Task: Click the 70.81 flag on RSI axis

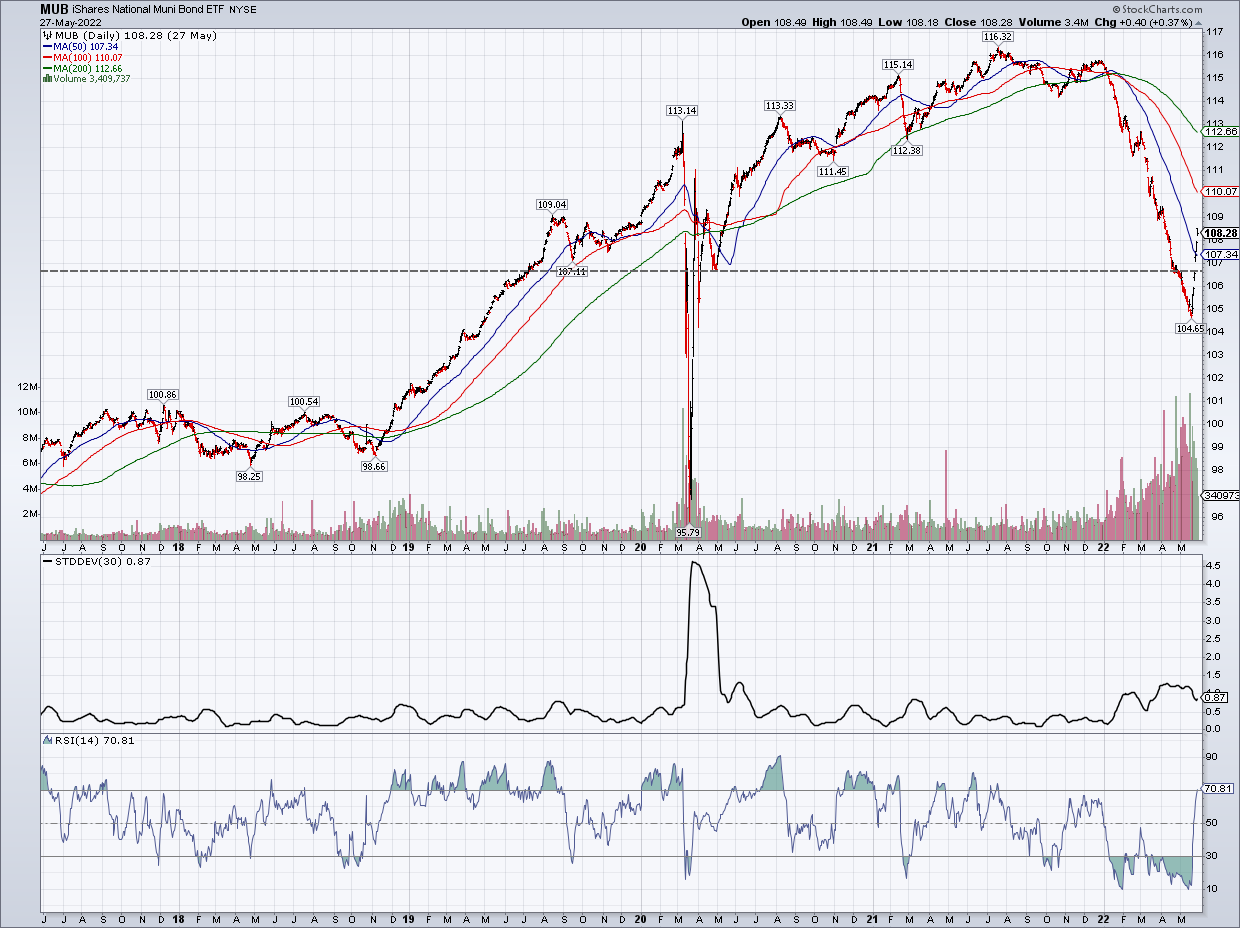Action: pyautogui.click(x=1216, y=789)
